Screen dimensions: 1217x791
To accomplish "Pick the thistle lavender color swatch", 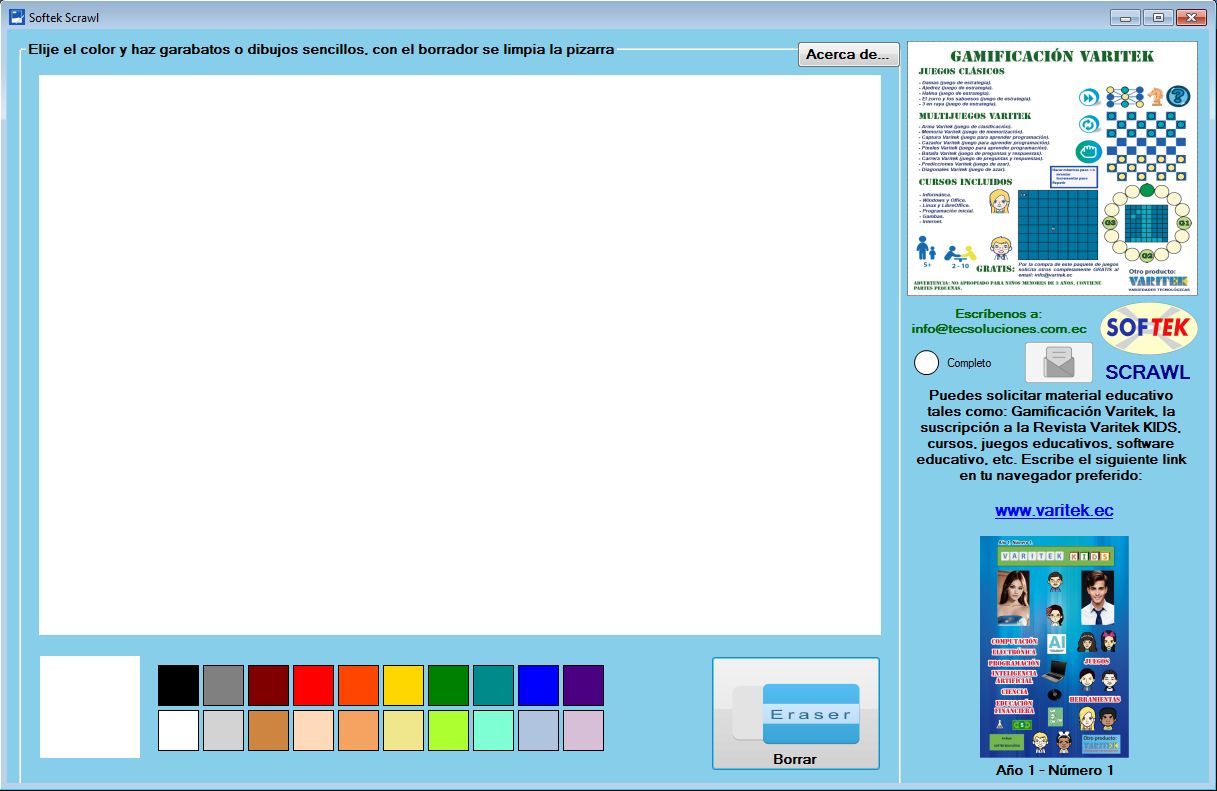I will tap(583, 730).
